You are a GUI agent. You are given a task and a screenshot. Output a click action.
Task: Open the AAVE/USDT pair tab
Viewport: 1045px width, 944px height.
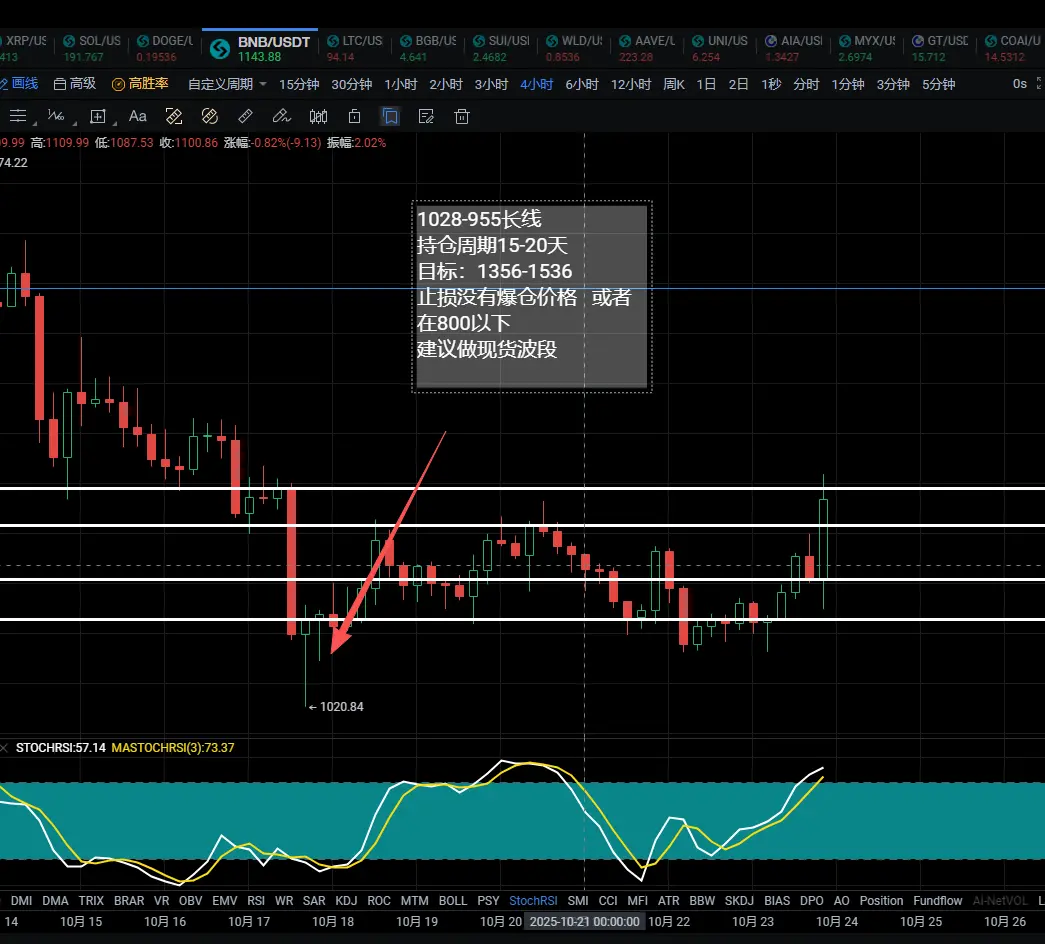click(x=647, y=48)
